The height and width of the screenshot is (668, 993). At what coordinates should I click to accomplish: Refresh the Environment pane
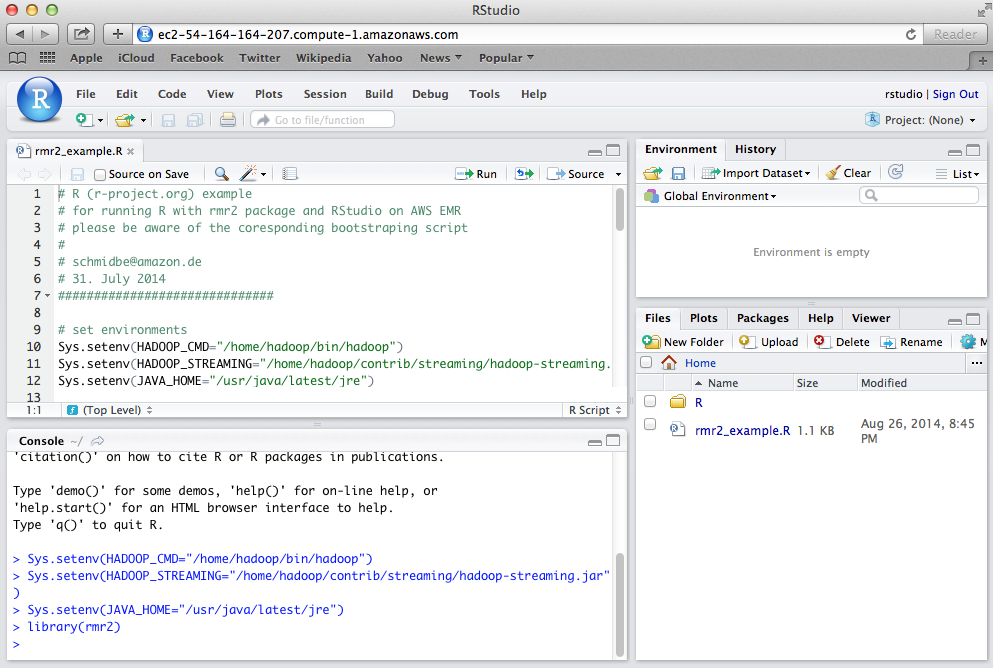pos(895,173)
